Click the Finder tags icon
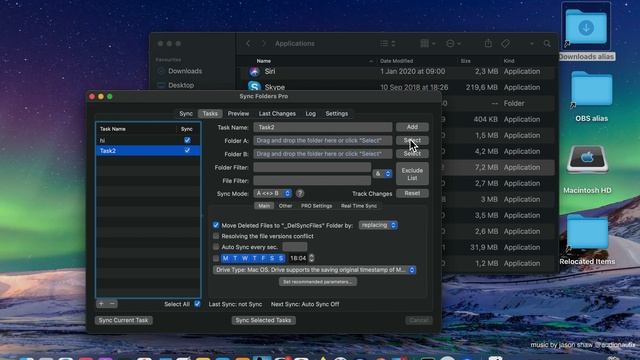The width and height of the screenshot is (640, 360). tap(505, 44)
